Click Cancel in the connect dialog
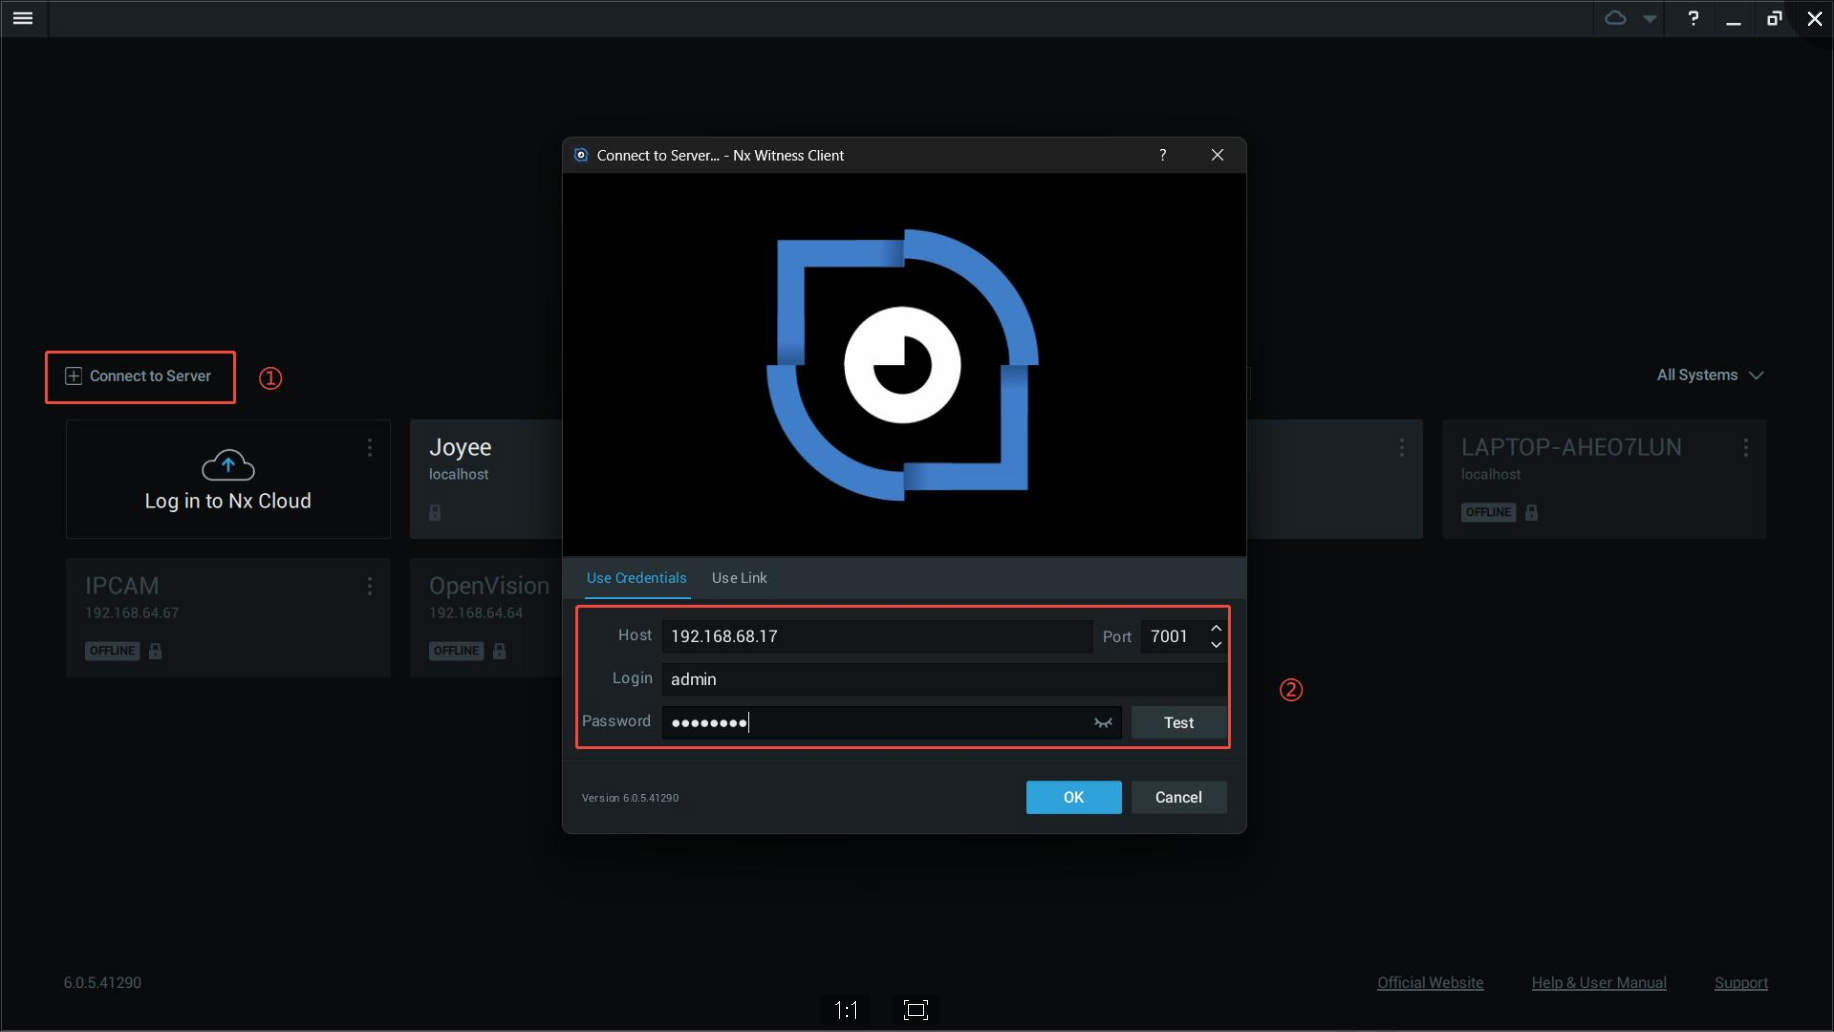Viewport: 1834px width, 1032px height. pos(1179,797)
